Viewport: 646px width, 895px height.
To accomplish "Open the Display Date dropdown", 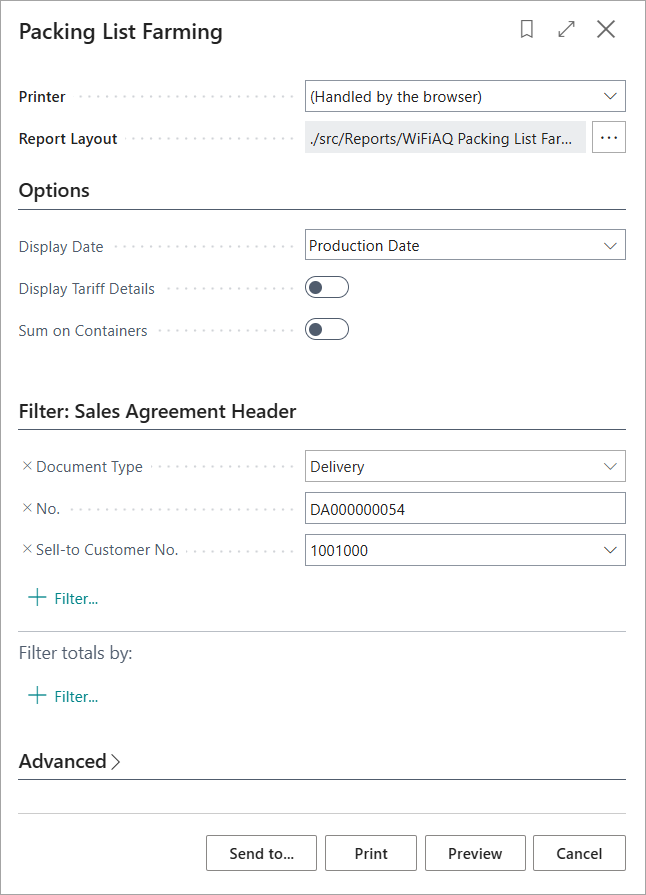I will [465, 245].
